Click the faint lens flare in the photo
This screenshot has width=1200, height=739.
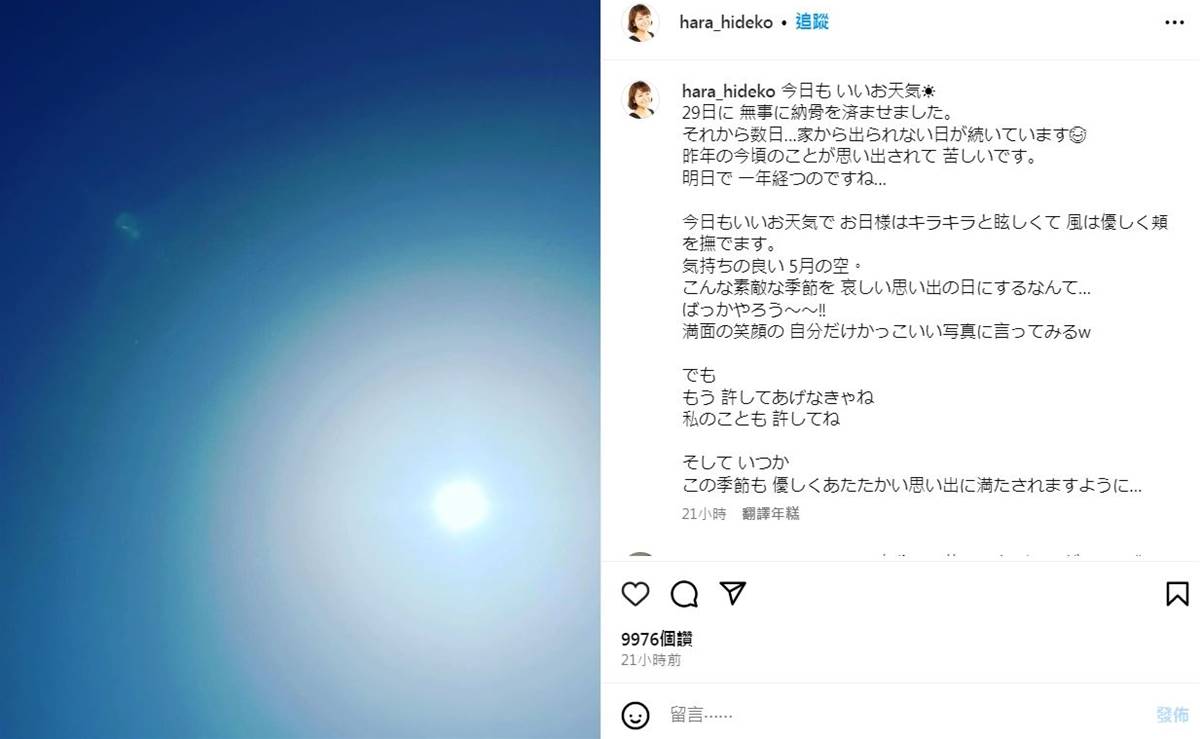128,226
